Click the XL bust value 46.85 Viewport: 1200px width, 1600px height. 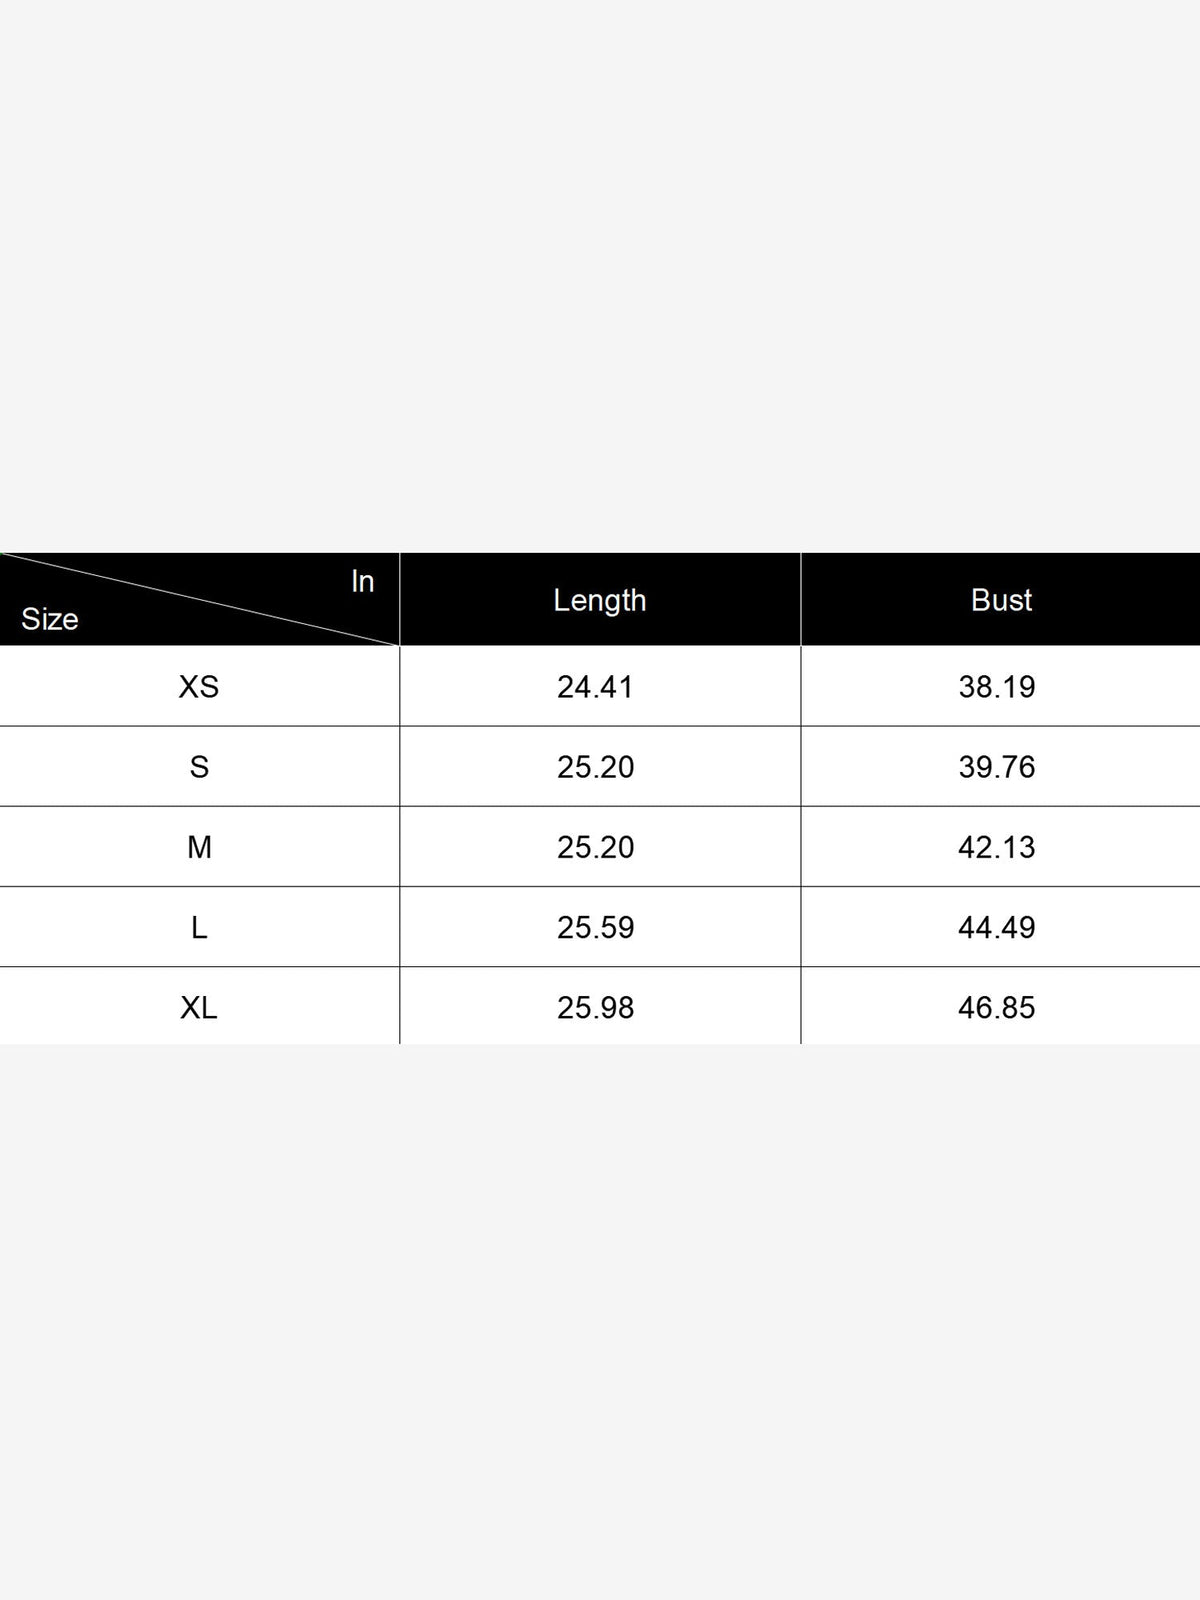click(x=997, y=1008)
